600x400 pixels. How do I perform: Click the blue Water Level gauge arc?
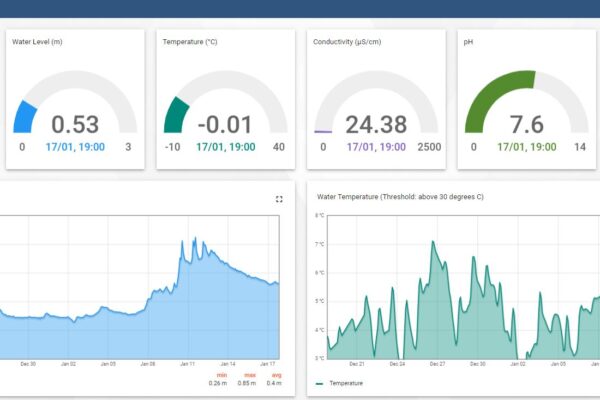(x=25, y=118)
